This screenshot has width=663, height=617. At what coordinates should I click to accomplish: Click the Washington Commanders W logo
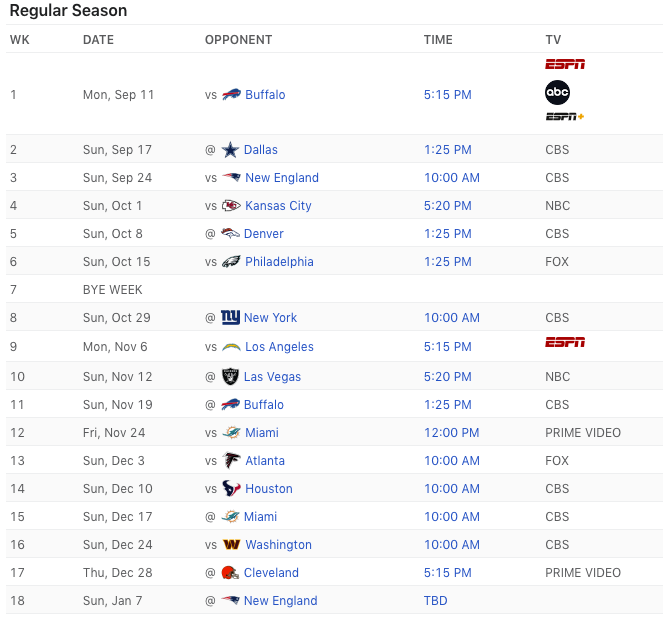tap(231, 545)
